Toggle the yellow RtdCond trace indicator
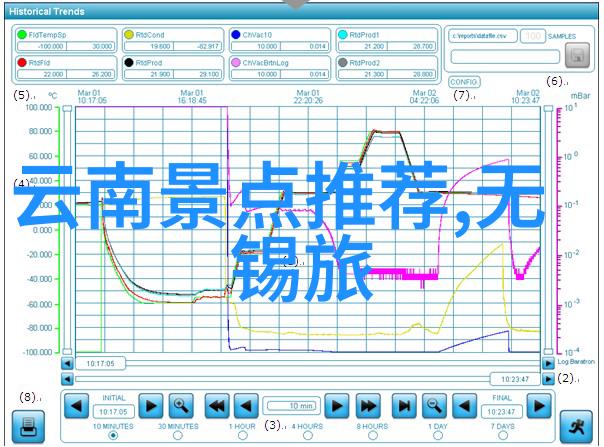The width and height of the screenshot is (604, 447). click(129, 35)
